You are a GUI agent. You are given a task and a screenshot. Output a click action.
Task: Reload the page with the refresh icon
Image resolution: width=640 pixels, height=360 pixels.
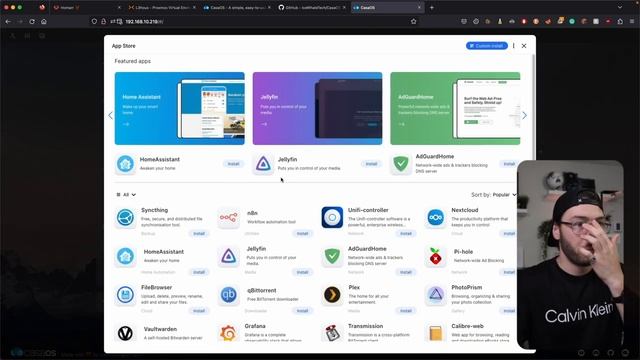(x=32, y=21)
